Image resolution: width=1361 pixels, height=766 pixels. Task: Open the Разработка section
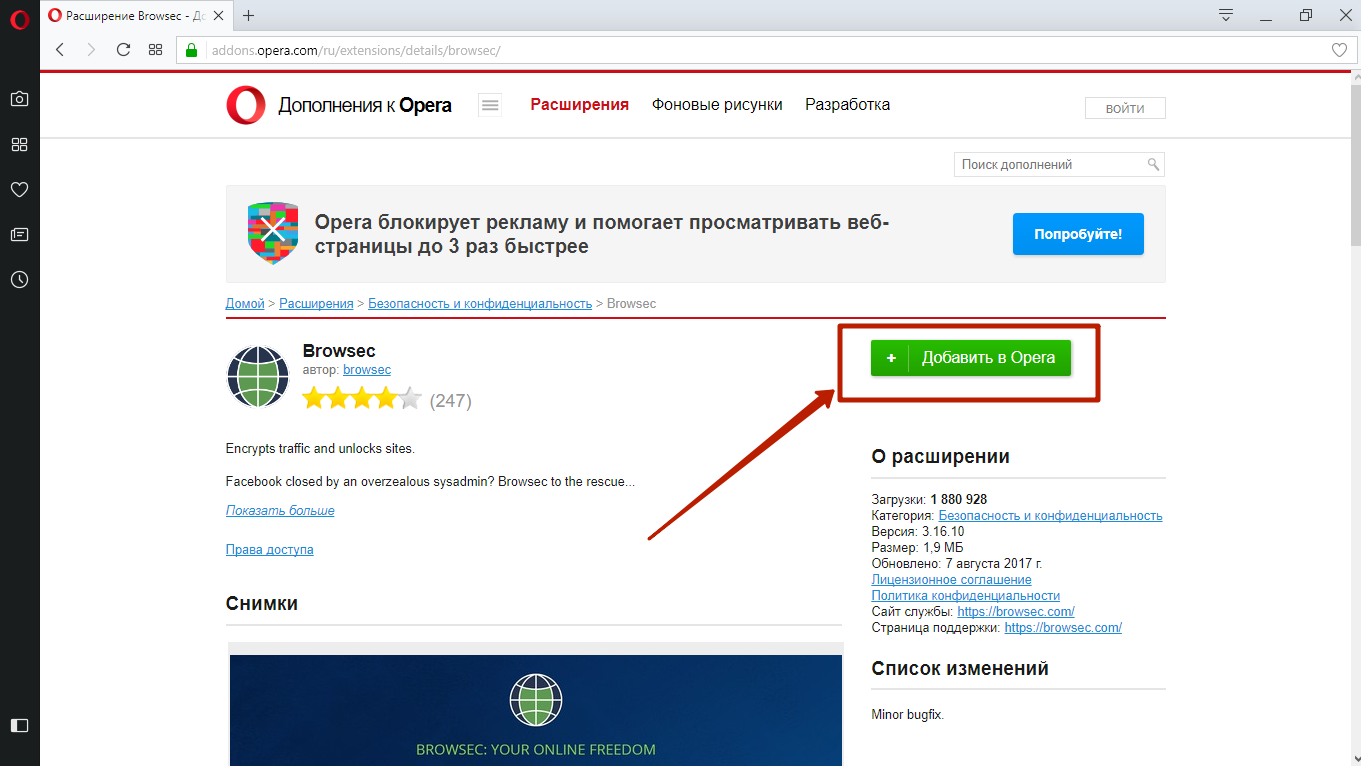tap(847, 104)
